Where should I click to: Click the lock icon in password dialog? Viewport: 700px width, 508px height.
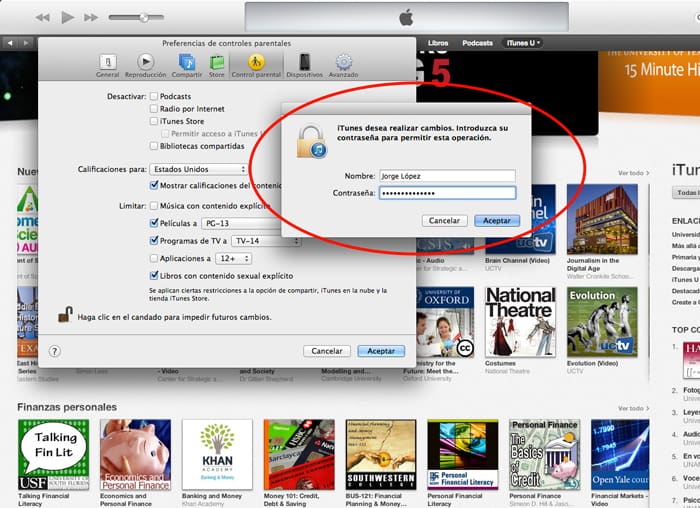pyautogui.click(x=311, y=142)
